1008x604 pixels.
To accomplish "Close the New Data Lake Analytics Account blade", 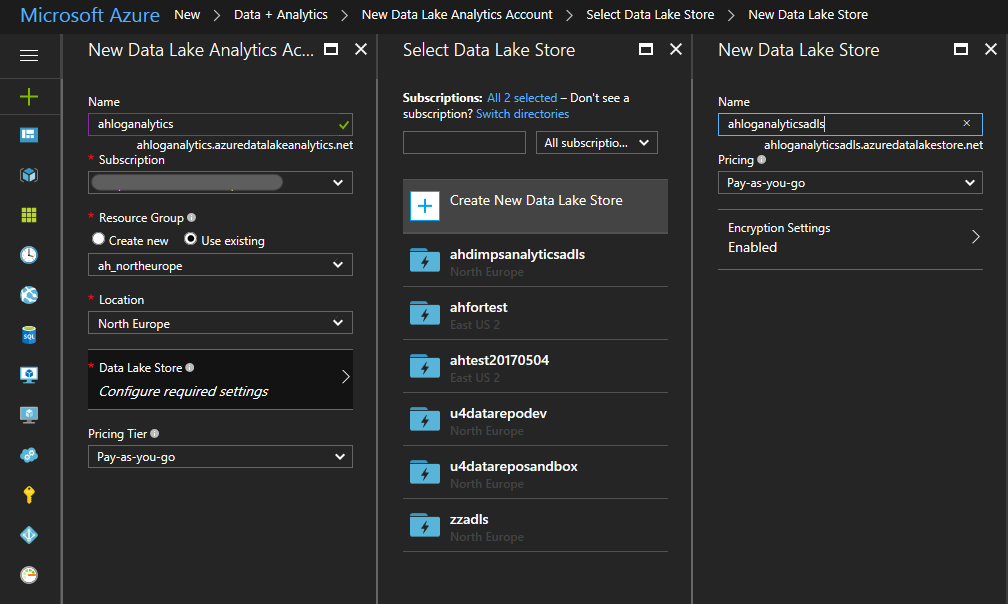I will tap(361, 49).
